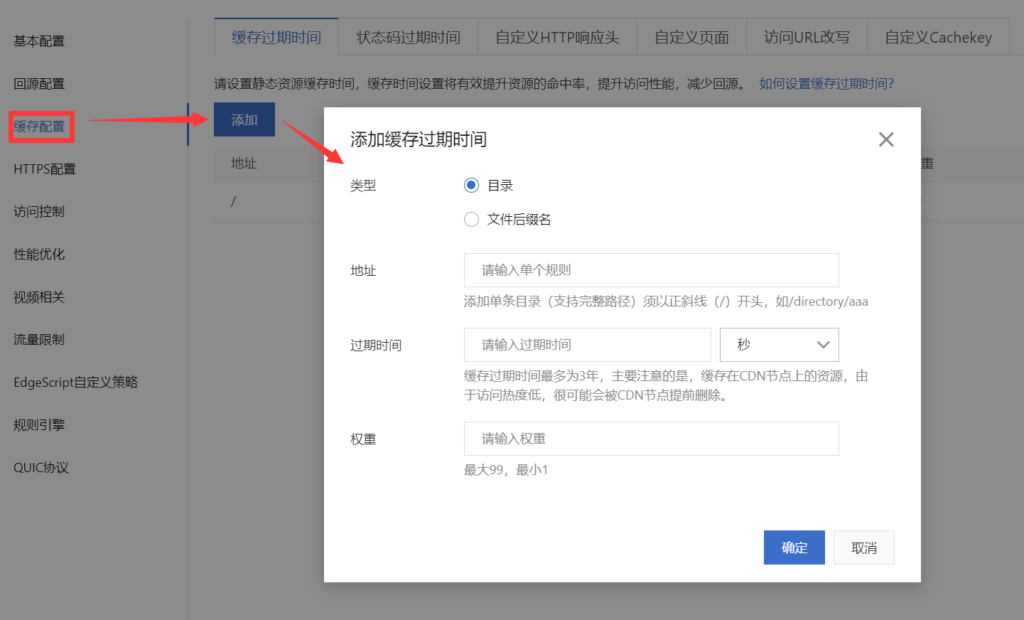Open 如何设置缓存过期时间 help link
The width and height of the screenshot is (1024, 620).
(827, 84)
